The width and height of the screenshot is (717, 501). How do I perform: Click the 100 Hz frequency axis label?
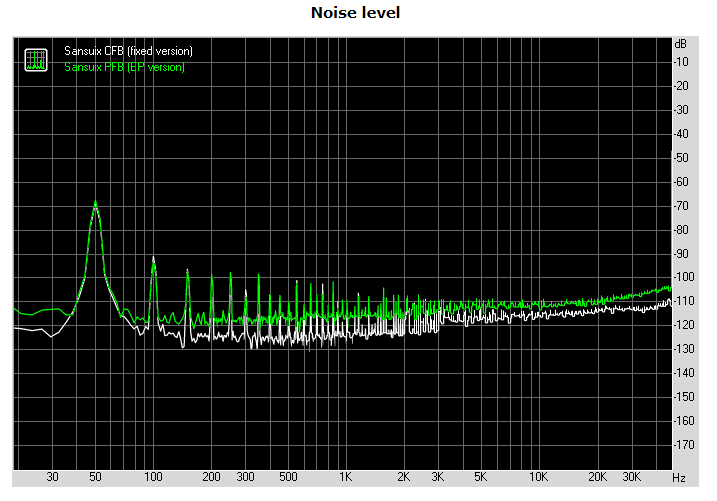click(153, 477)
